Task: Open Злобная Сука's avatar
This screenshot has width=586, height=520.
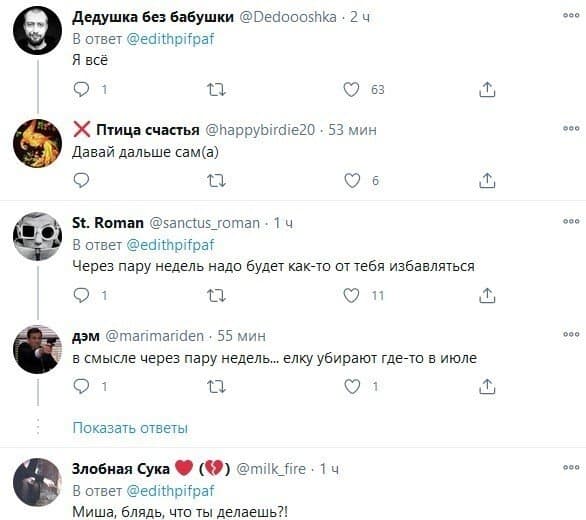Action: pos(37,482)
